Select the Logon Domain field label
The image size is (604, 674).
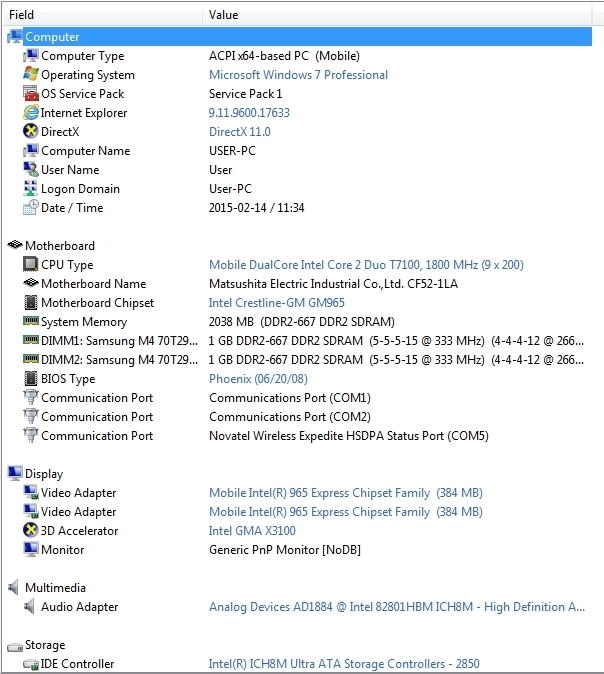coord(80,189)
